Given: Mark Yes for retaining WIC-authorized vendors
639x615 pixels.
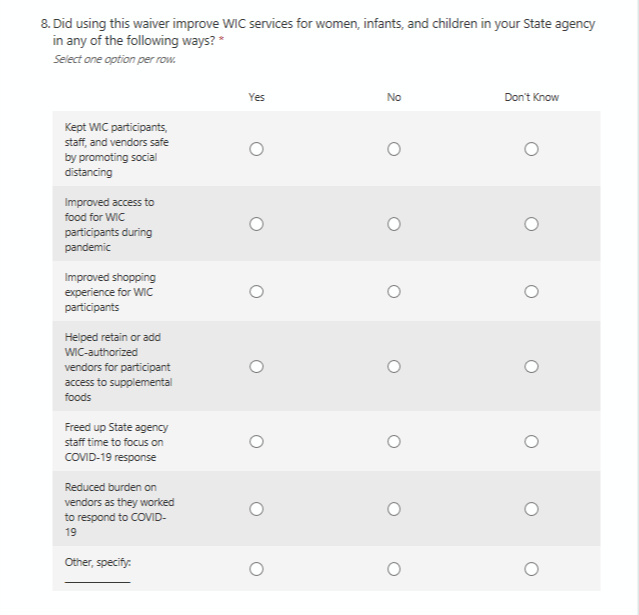Looking at the screenshot, I should (257, 367).
